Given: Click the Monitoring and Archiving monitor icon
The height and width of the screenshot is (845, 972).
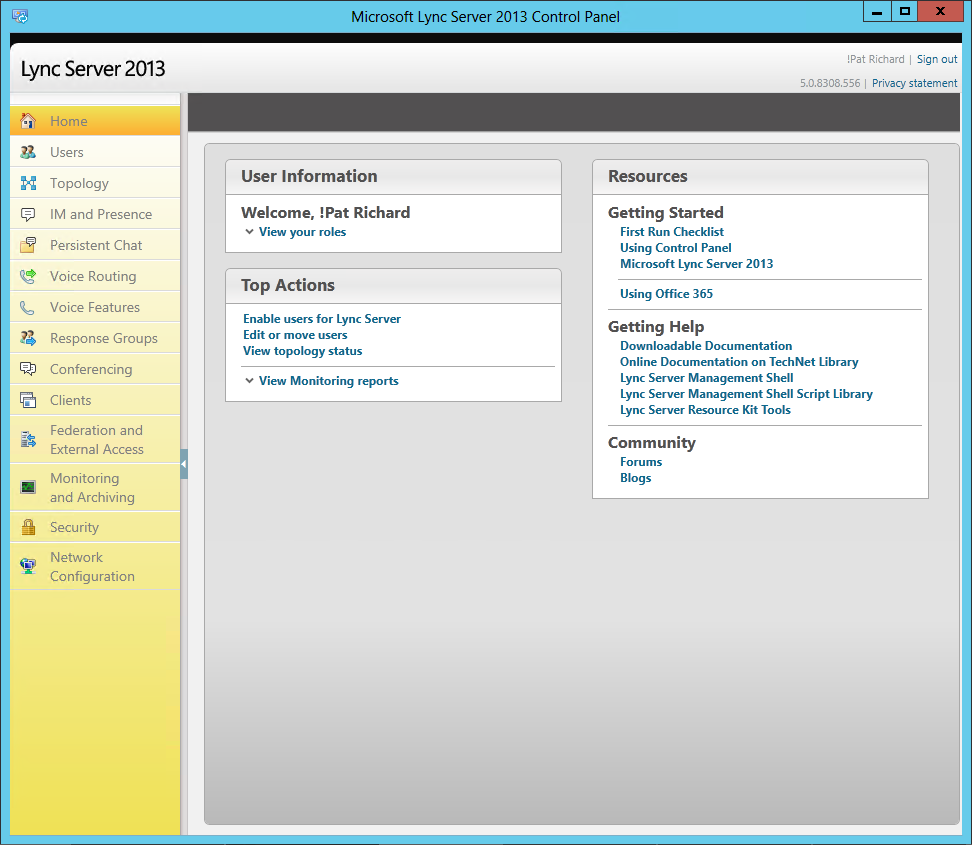Looking at the screenshot, I should [28, 487].
